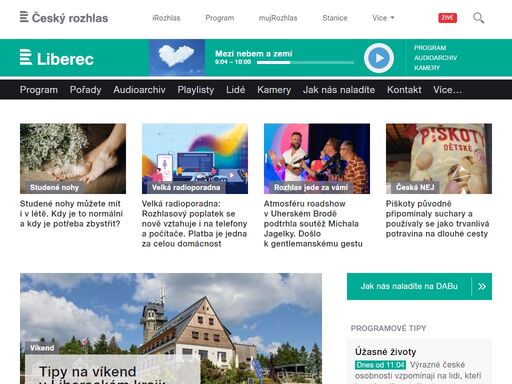This screenshot has height=384, width=512.
Task: Open the Piškoty Česká NEJ image
Action: [439, 159]
